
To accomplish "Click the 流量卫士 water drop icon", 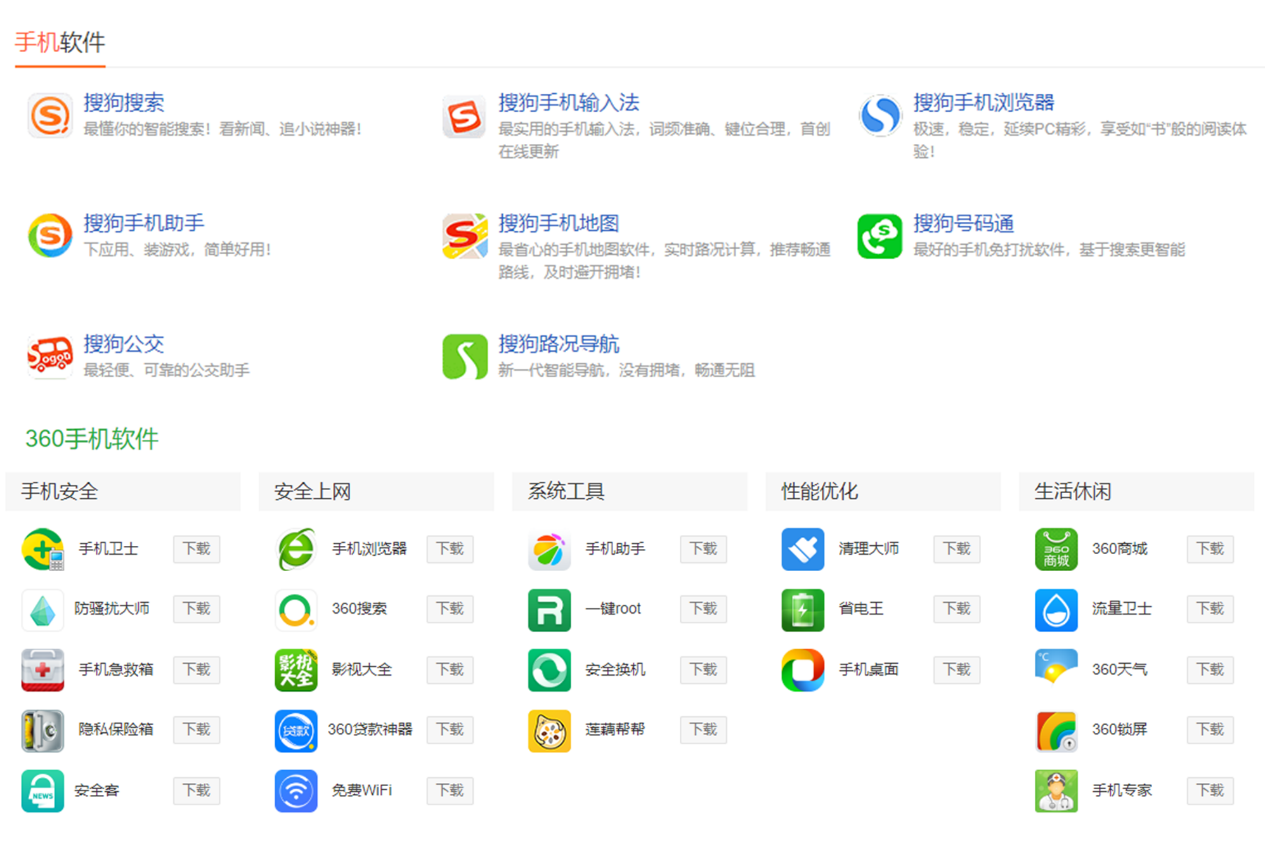I will click(1056, 609).
